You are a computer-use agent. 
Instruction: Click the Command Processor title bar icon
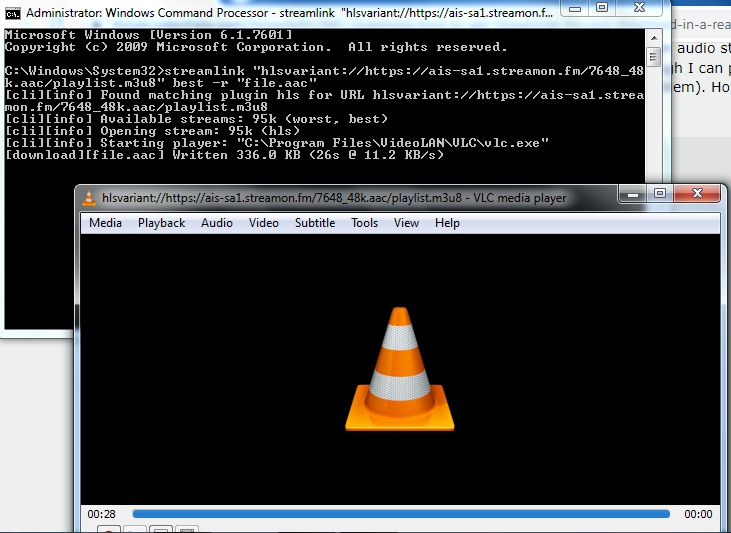coord(13,13)
